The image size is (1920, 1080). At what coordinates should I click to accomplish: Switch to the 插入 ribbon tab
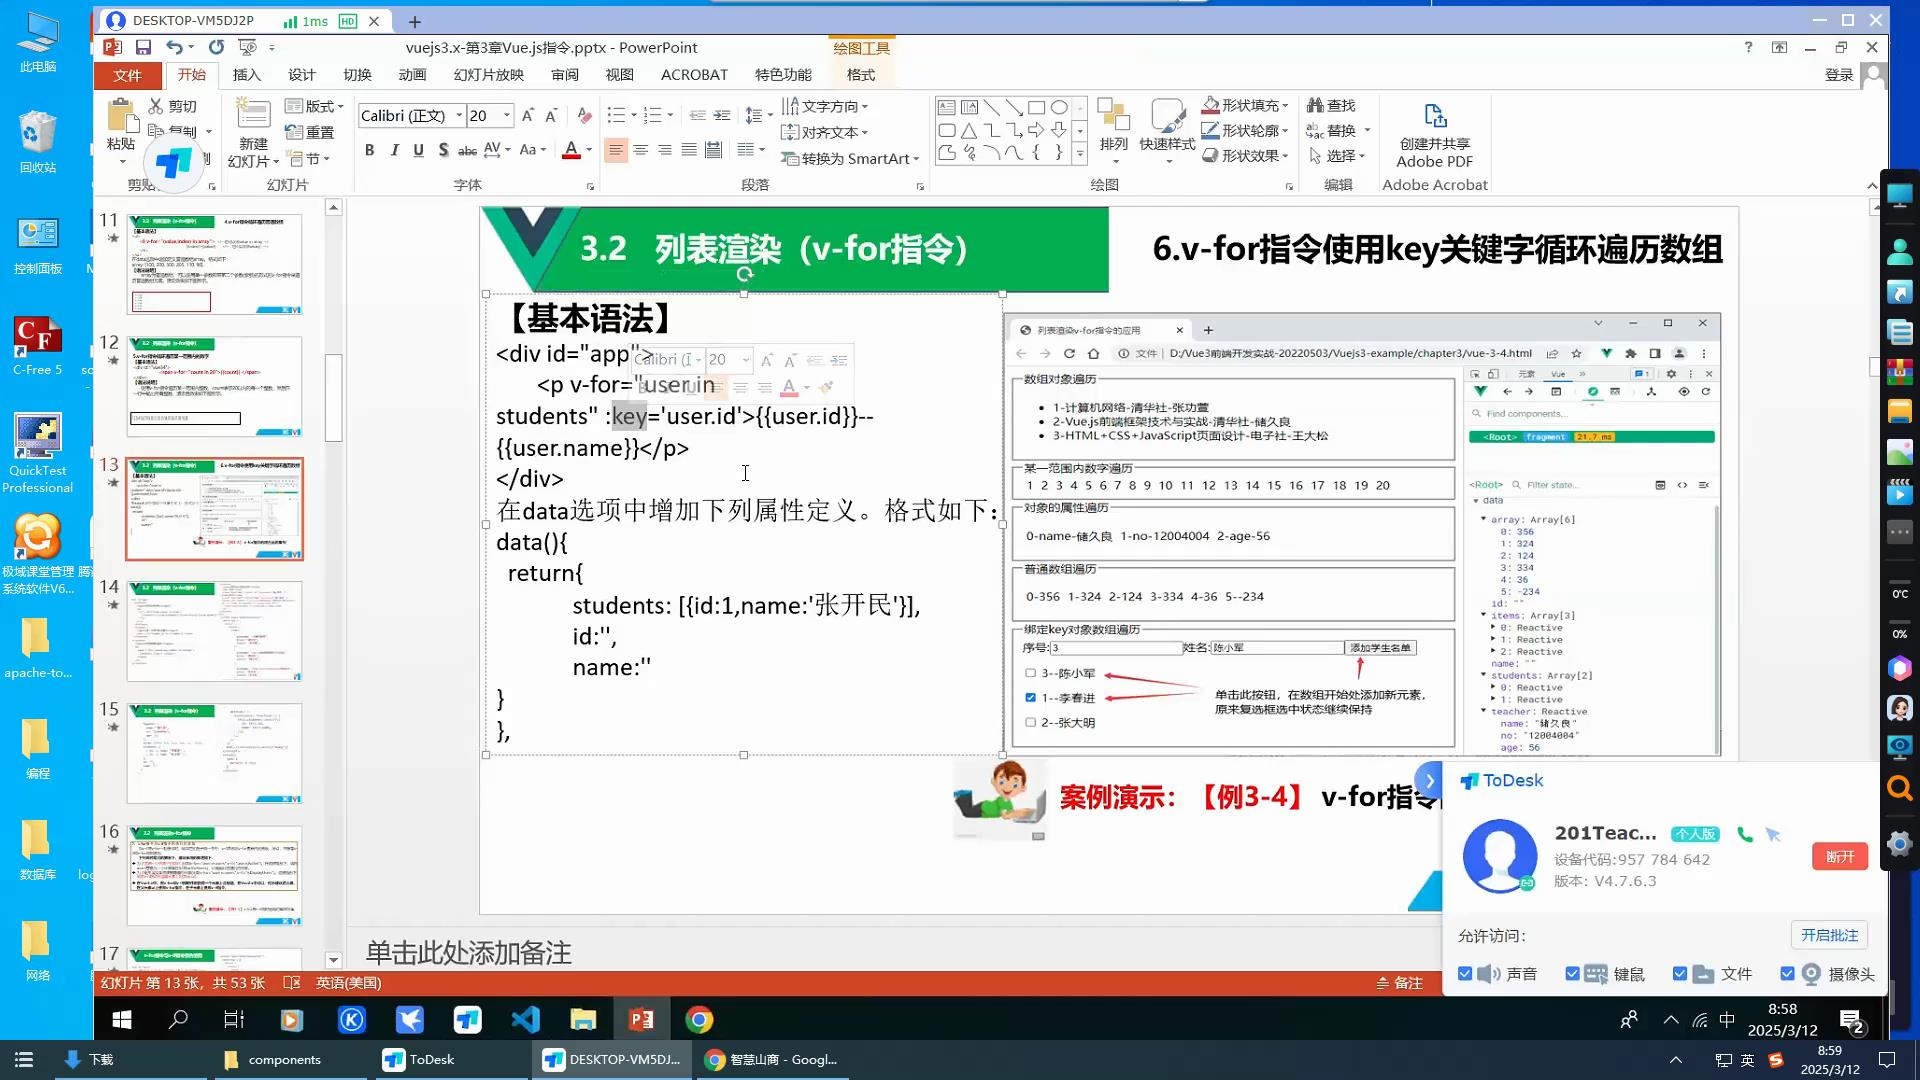pyautogui.click(x=246, y=75)
